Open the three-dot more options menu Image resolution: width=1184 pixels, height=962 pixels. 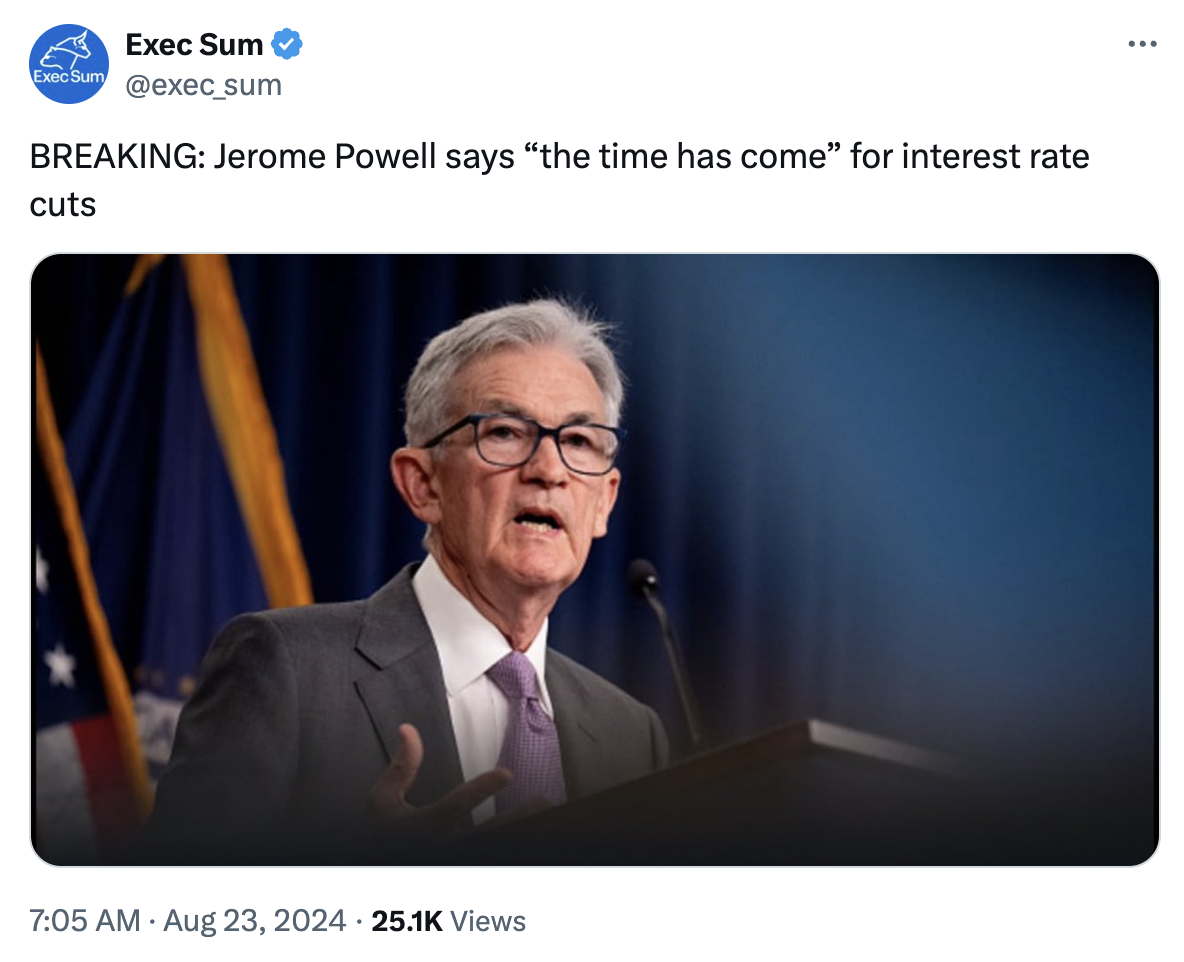[1142, 44]
